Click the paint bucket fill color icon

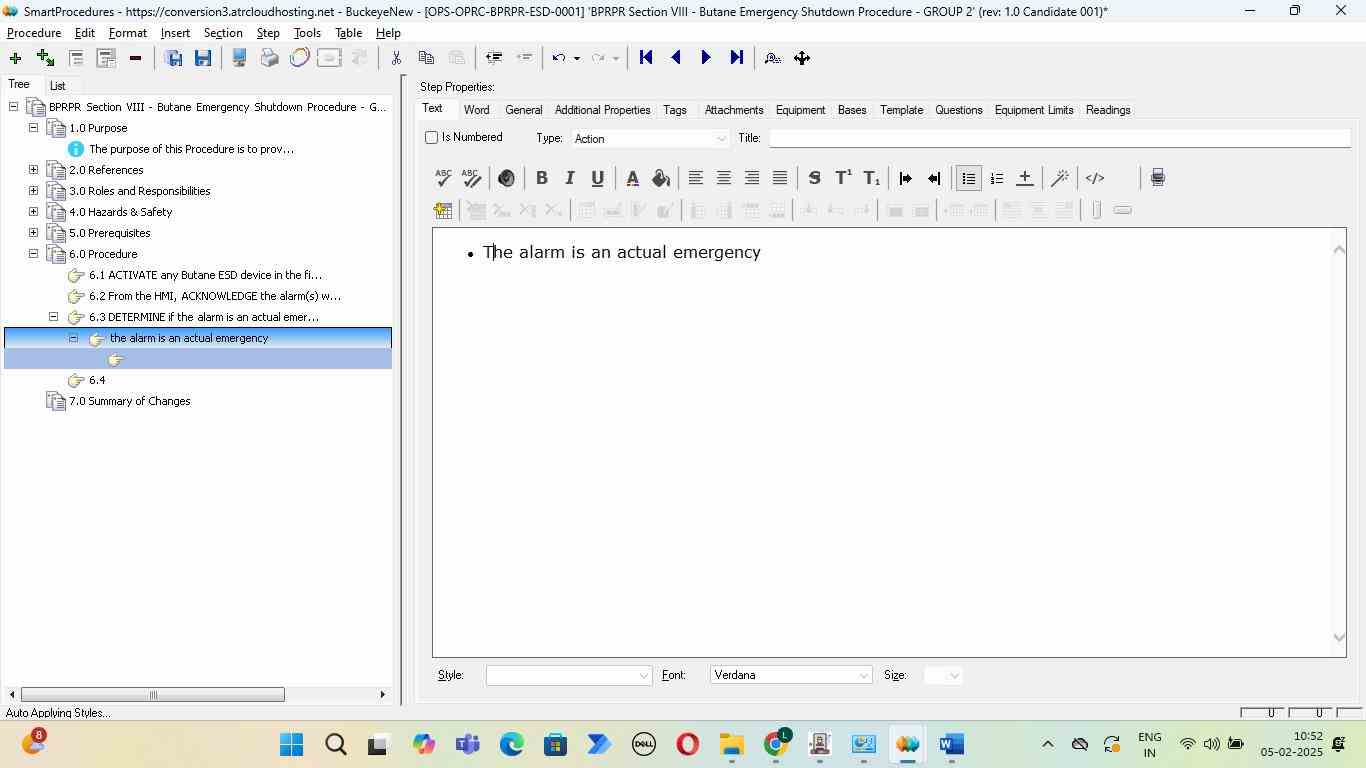[660, 178]
